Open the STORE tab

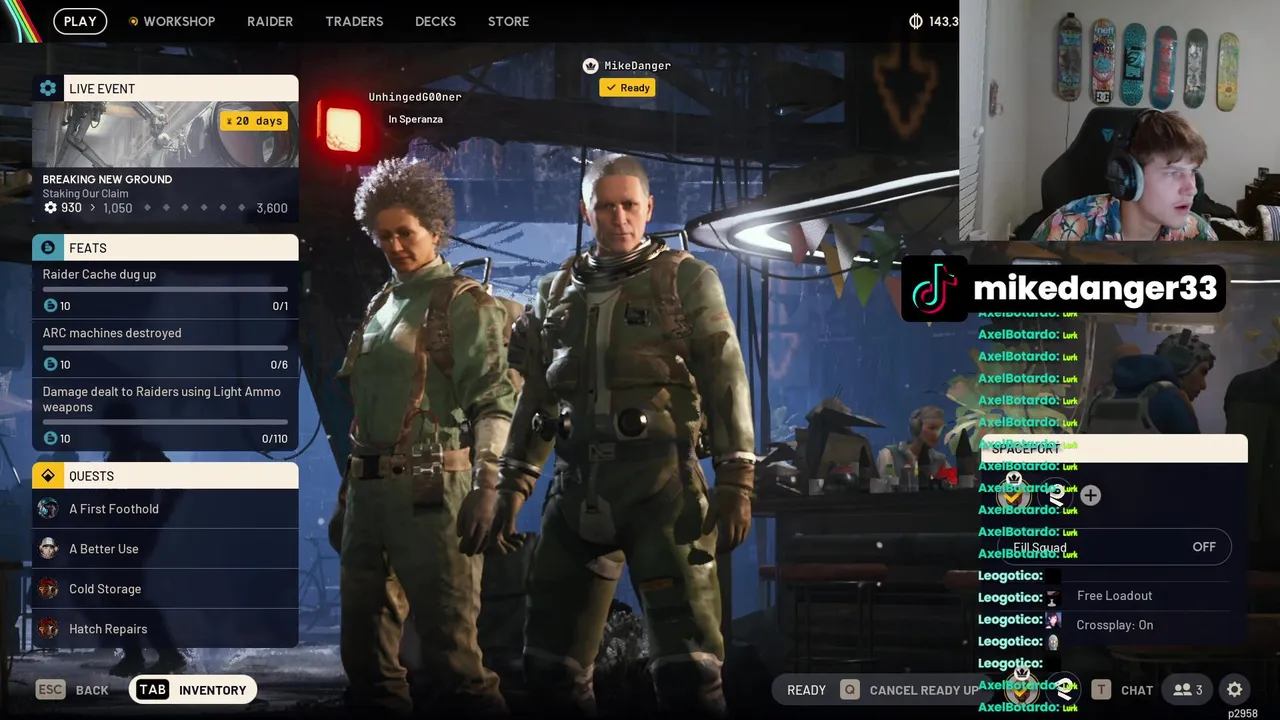click(x=508, y=21)
